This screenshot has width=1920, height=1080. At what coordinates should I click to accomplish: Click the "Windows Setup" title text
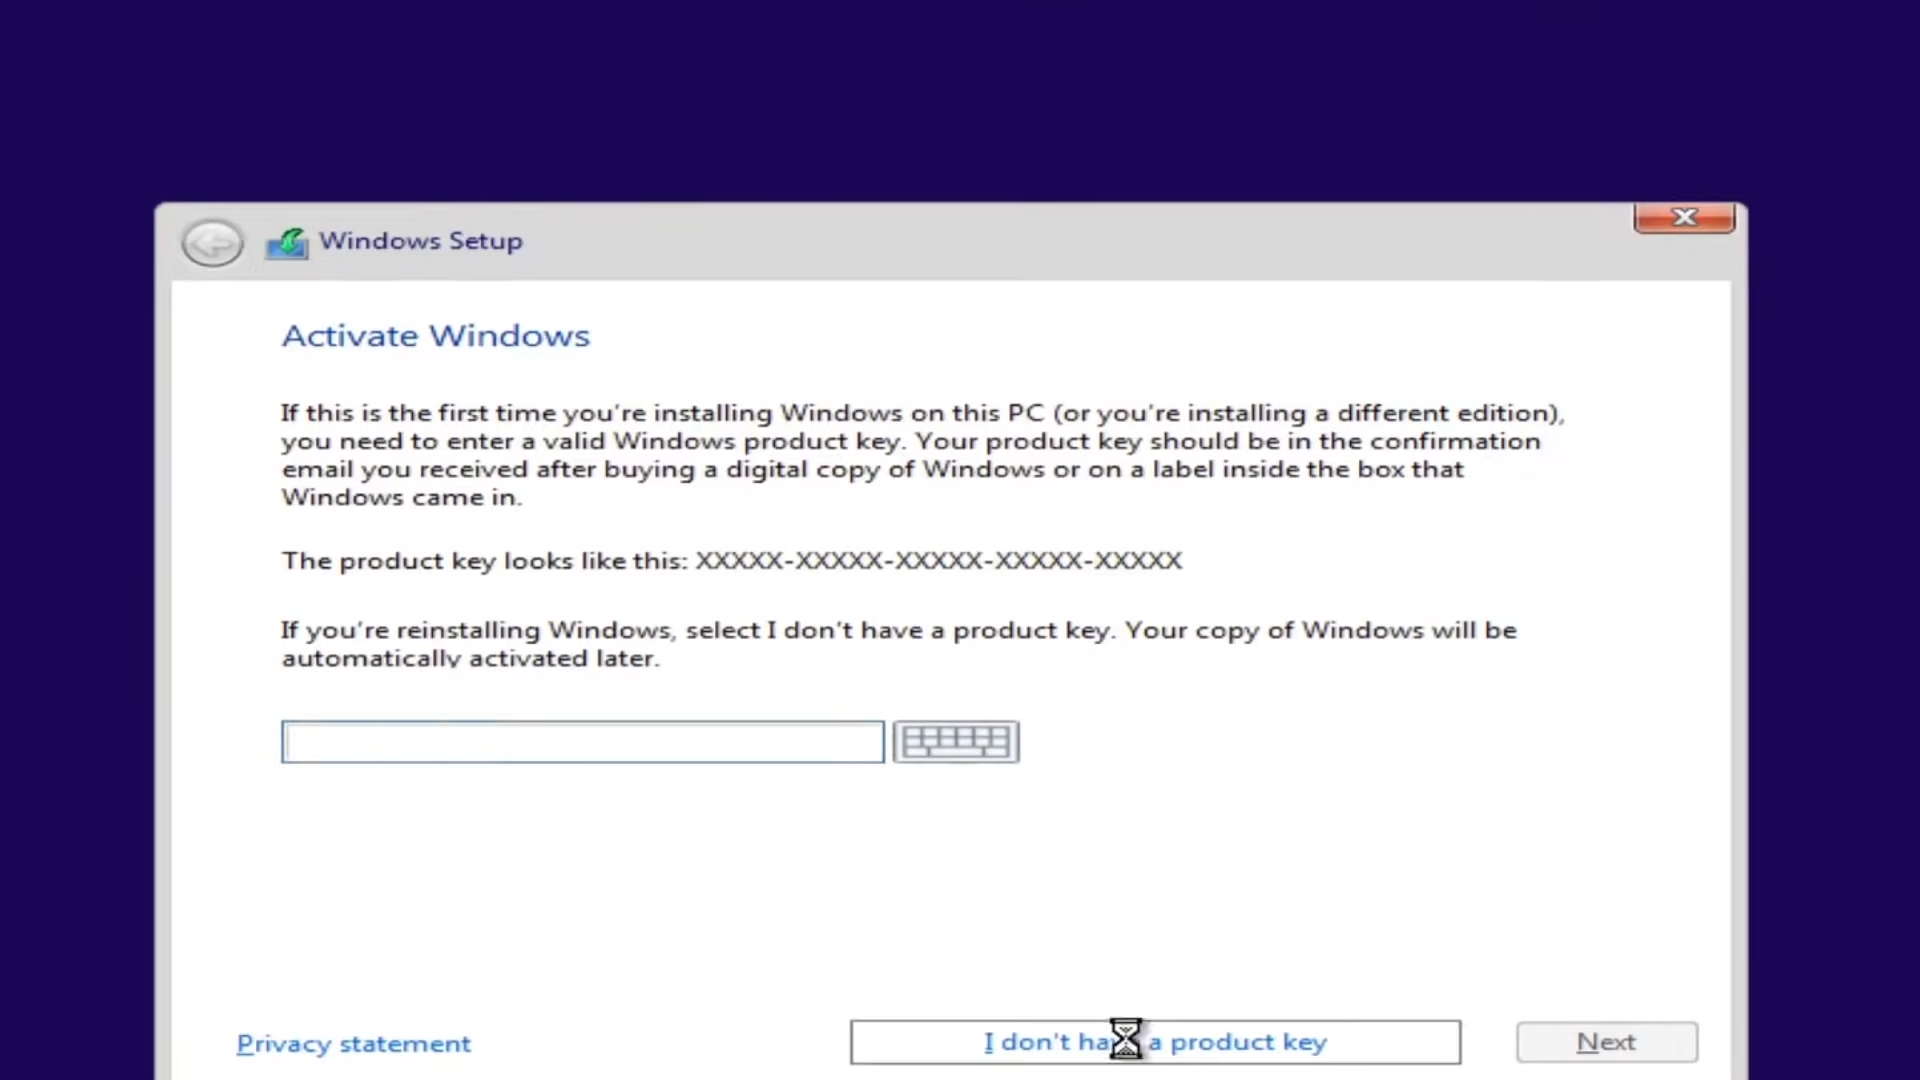(420, 241)
